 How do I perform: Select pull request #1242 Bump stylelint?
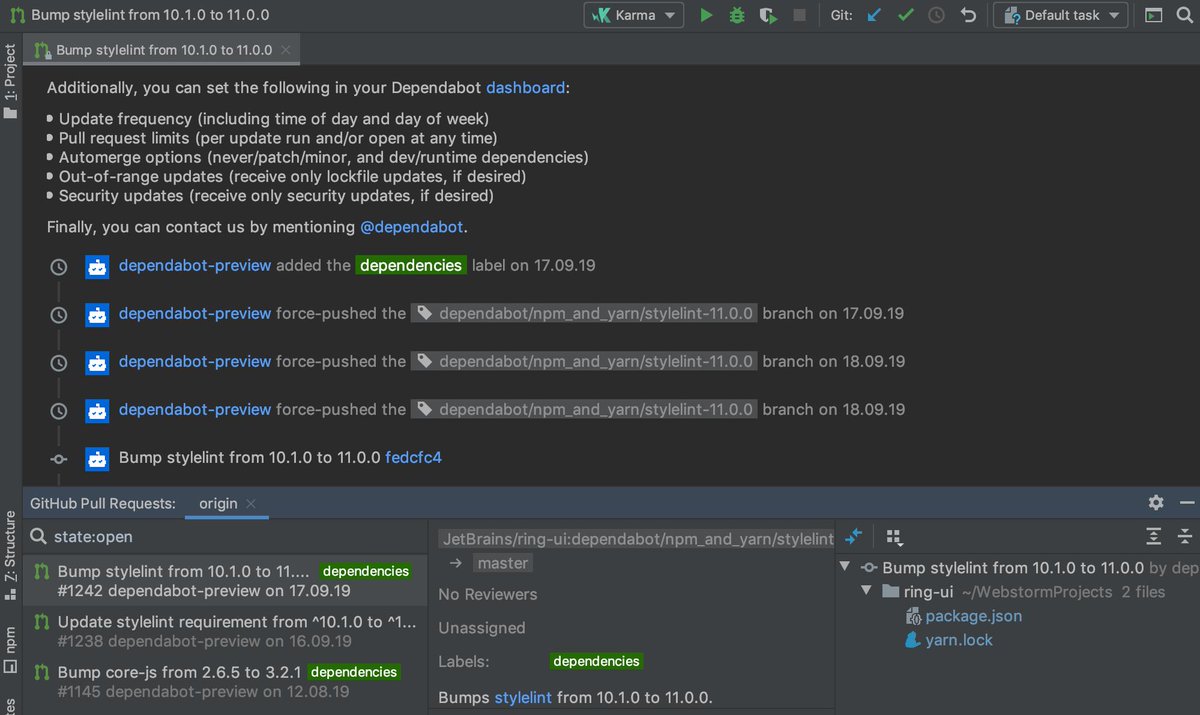pyautogui.click(x=226, y=581)
